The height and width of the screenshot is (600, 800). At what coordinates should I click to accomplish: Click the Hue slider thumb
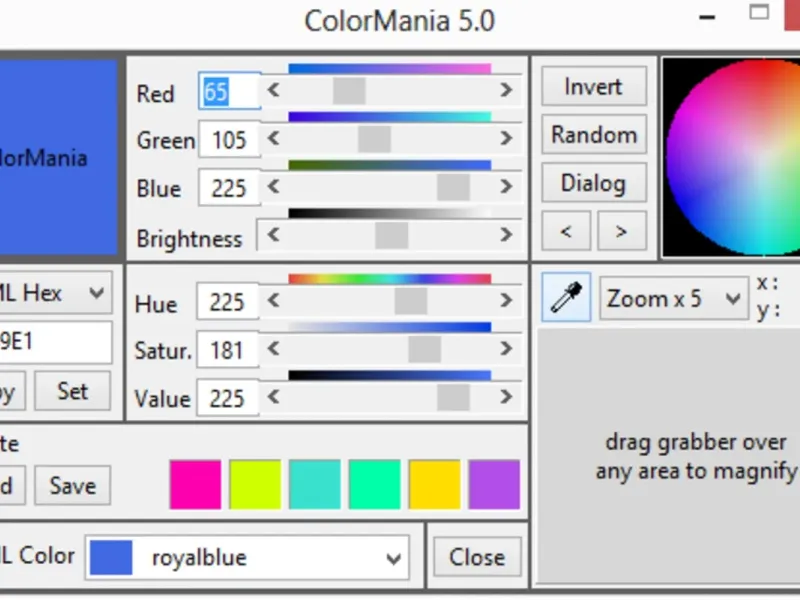coord(411,301)
